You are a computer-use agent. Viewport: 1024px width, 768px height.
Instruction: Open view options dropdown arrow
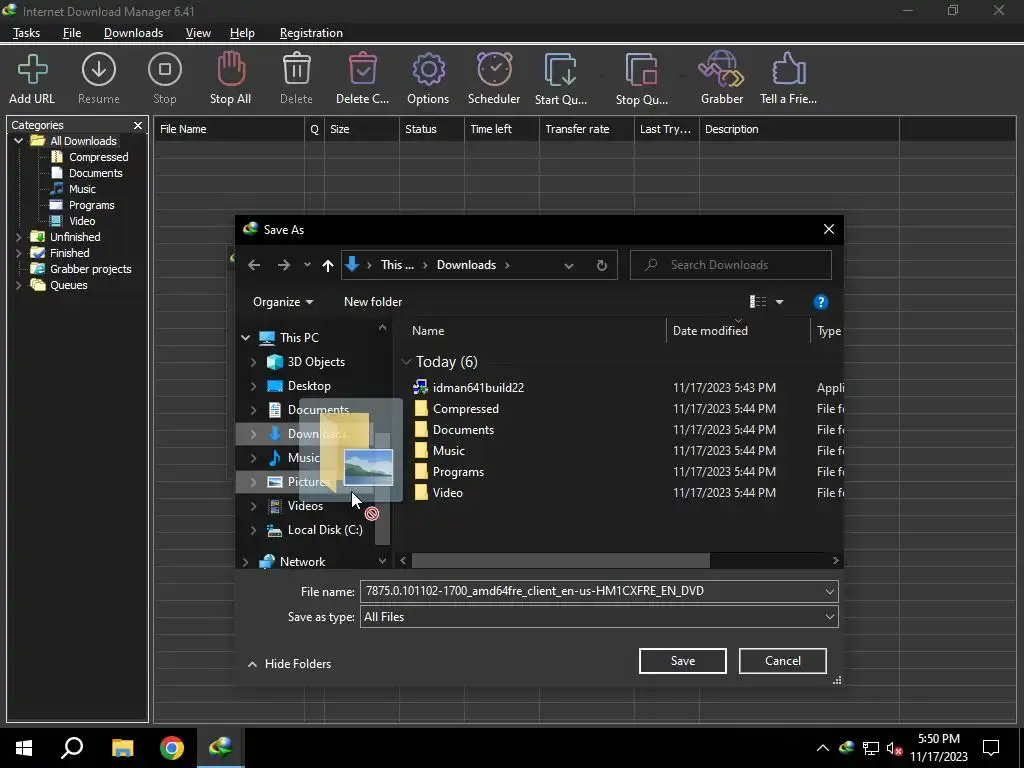pyautogui.click(x=779, y=302)
